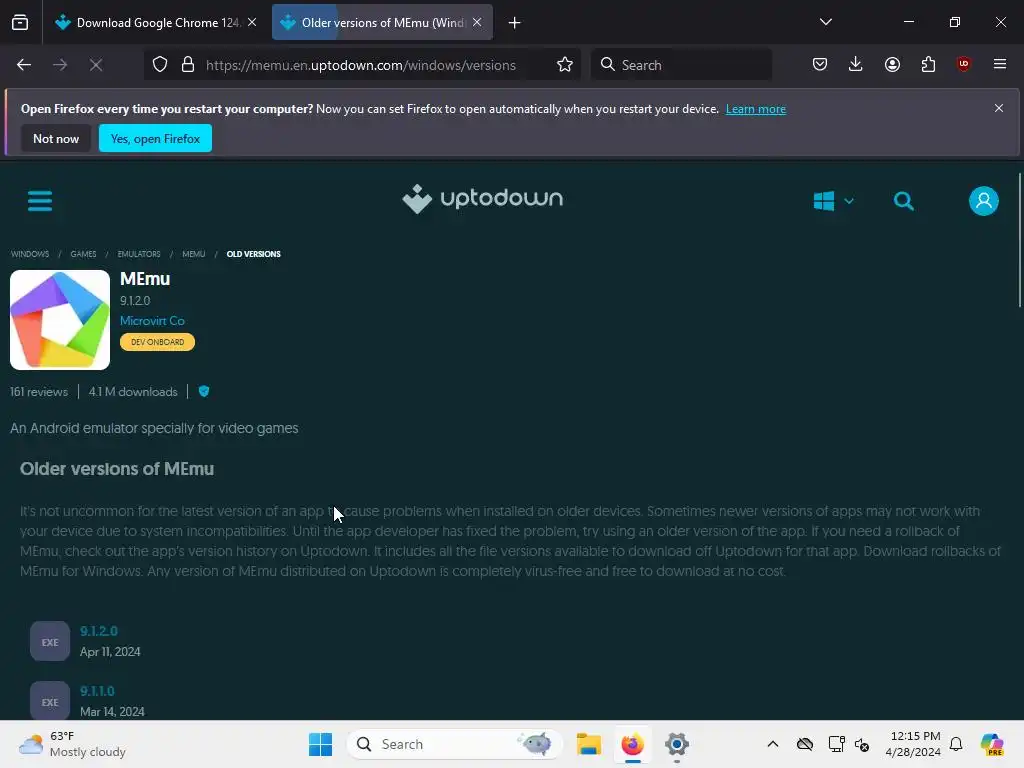The height and width of the screenshot is (768, 1024).
Task: Click the Firefox Search box
Action: 681,65
